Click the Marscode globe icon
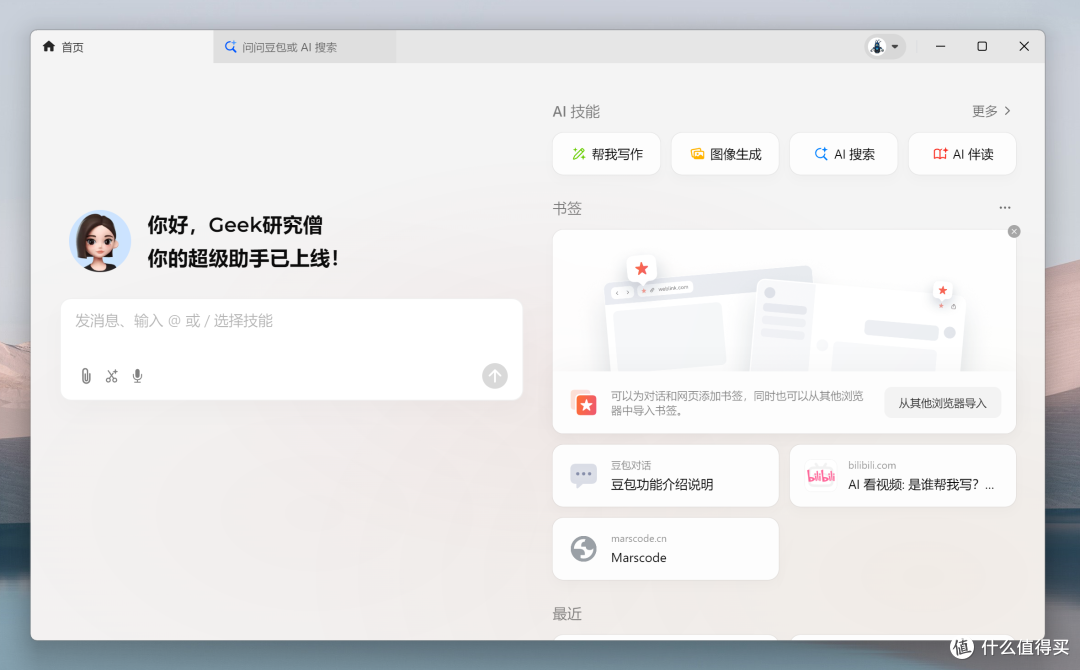Viewport: 1080px width, 670px height. pyautogui.click(x=583, y=549)
